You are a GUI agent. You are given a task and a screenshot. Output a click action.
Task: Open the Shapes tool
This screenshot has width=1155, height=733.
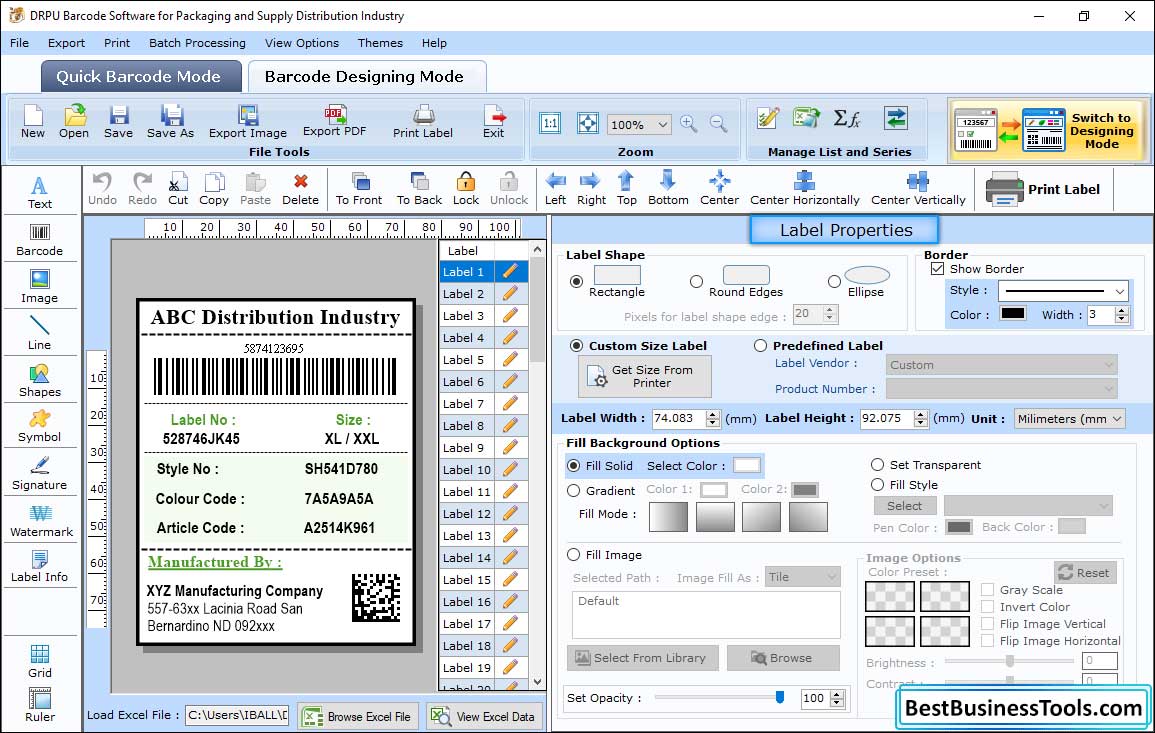pos(40,380)
